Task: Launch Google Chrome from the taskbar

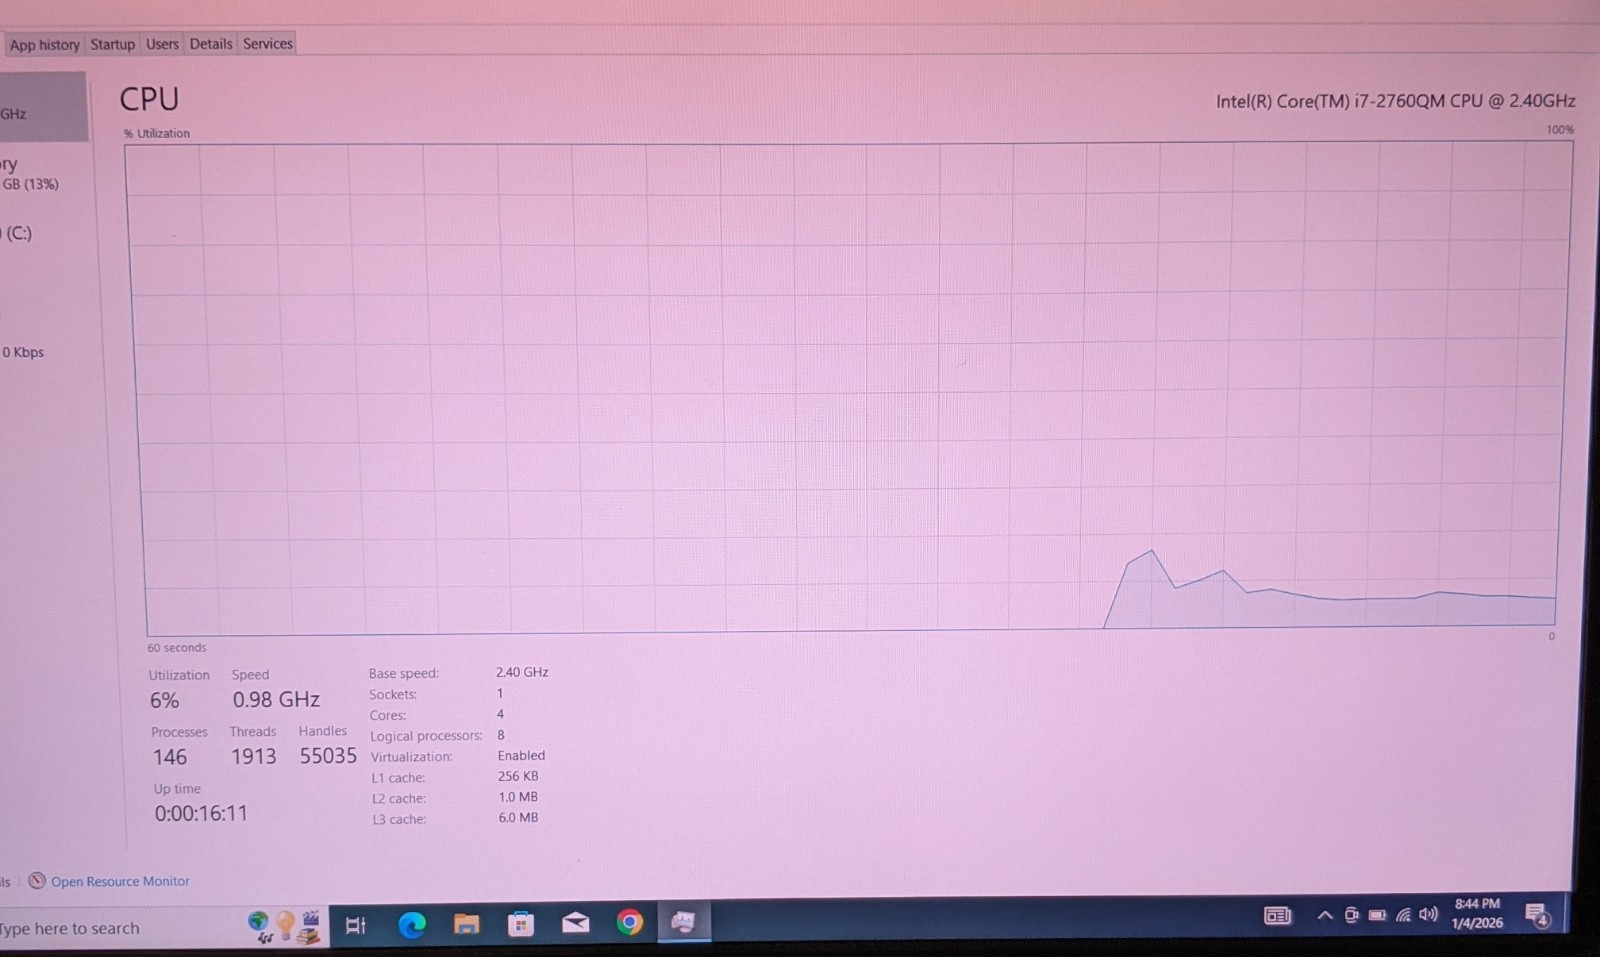Action: click(629, 922)
